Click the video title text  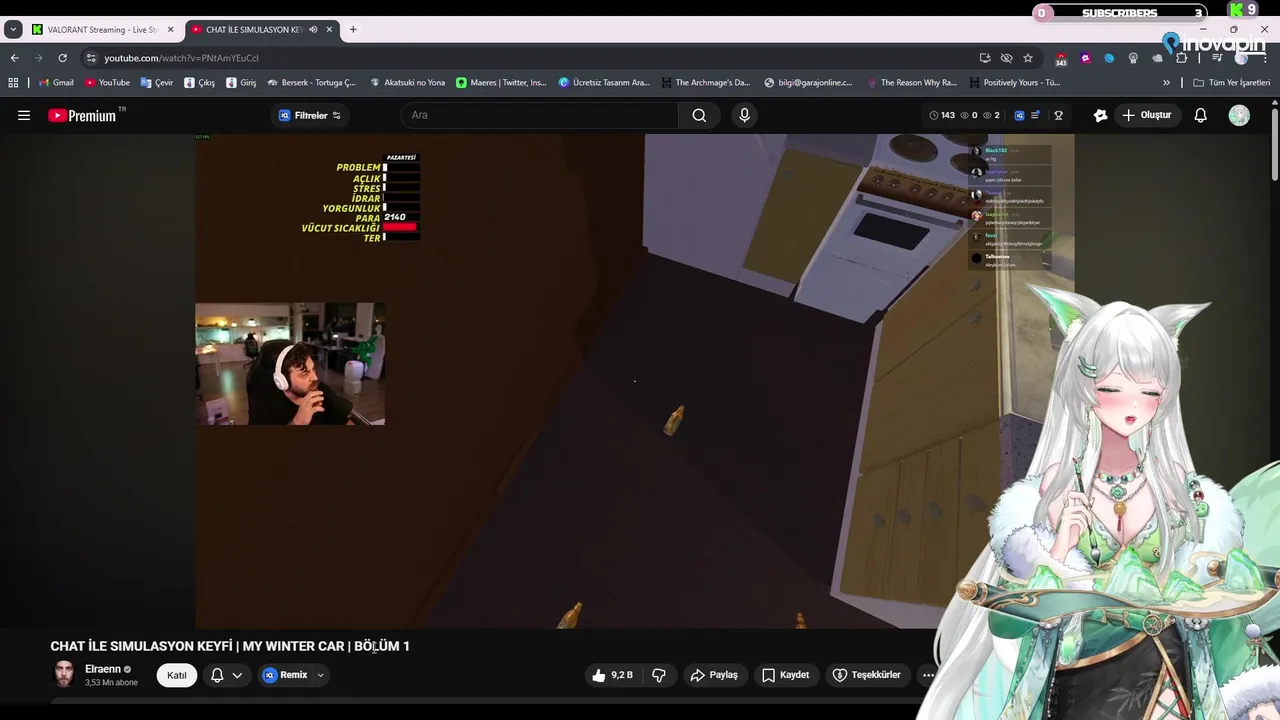point(230,646)
